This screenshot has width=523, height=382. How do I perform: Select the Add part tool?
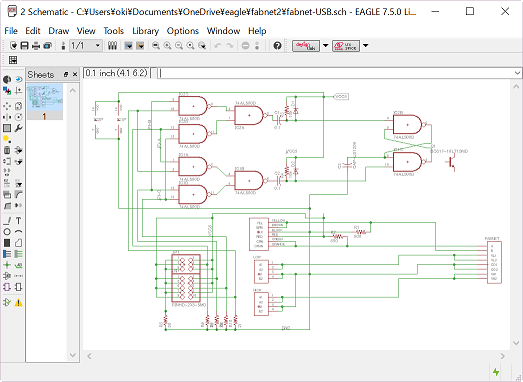[x=18, y=150]
